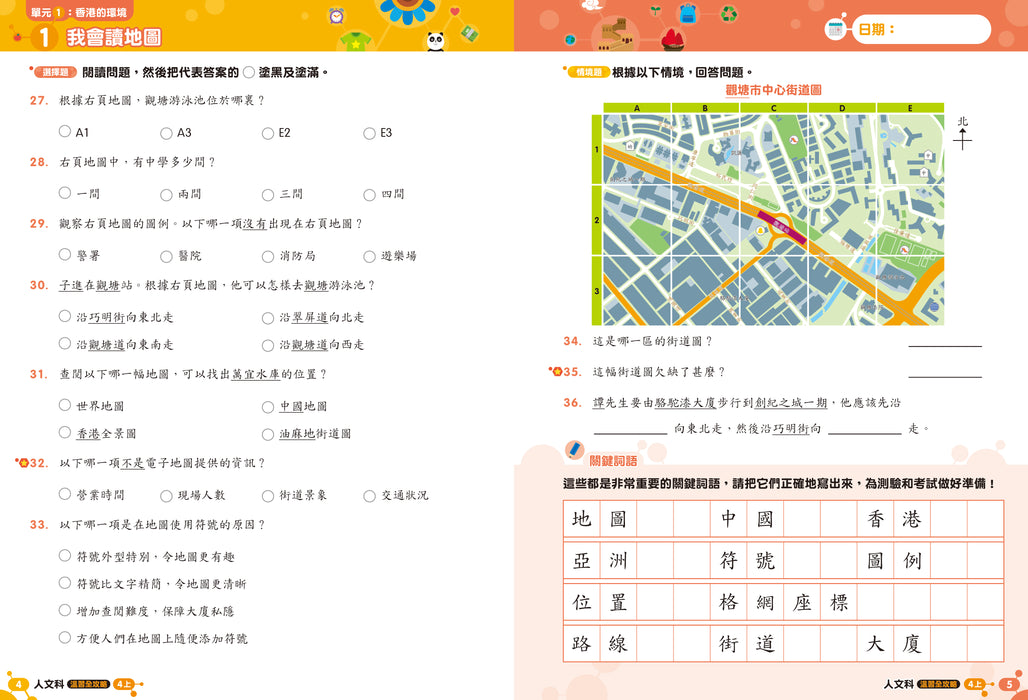Click the small heart icon
Image resolution: width=1028 pixels, height=700 pixels.
coord(455,11)
